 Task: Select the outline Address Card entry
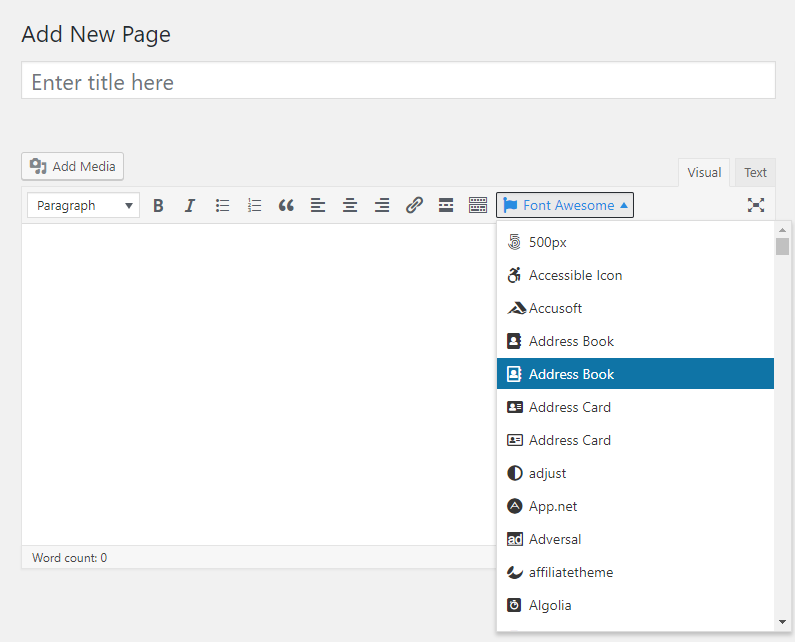tap(635, 440)
